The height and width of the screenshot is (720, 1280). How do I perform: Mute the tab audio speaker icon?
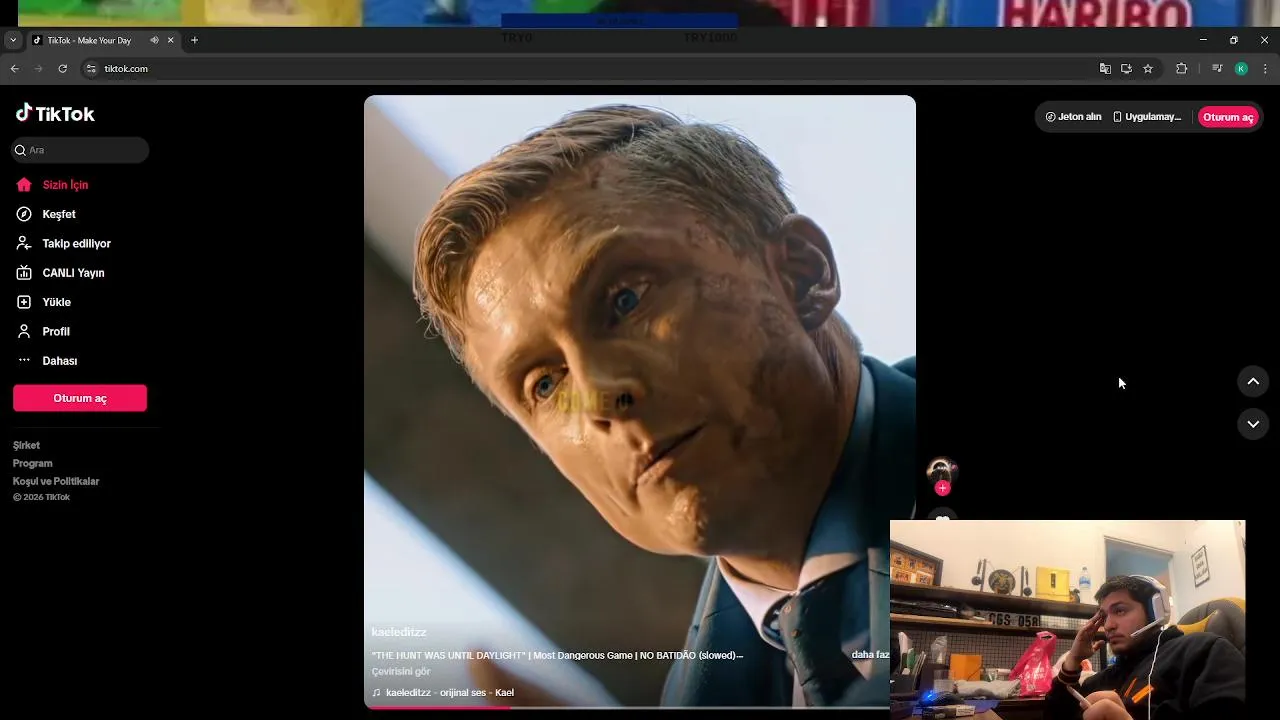pos(154,40)
